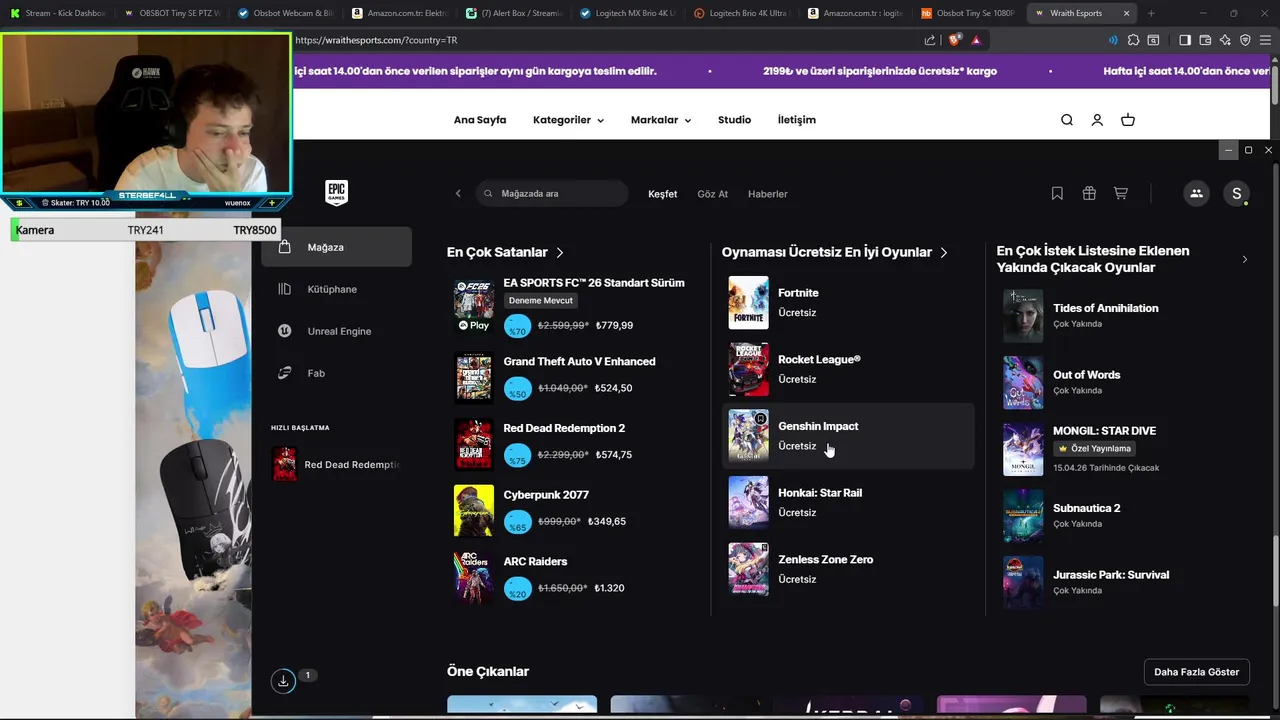This screenshot has width=1280, height=720.
Task: Open Zenless Zone Zero entry
Action: point(848,569)
